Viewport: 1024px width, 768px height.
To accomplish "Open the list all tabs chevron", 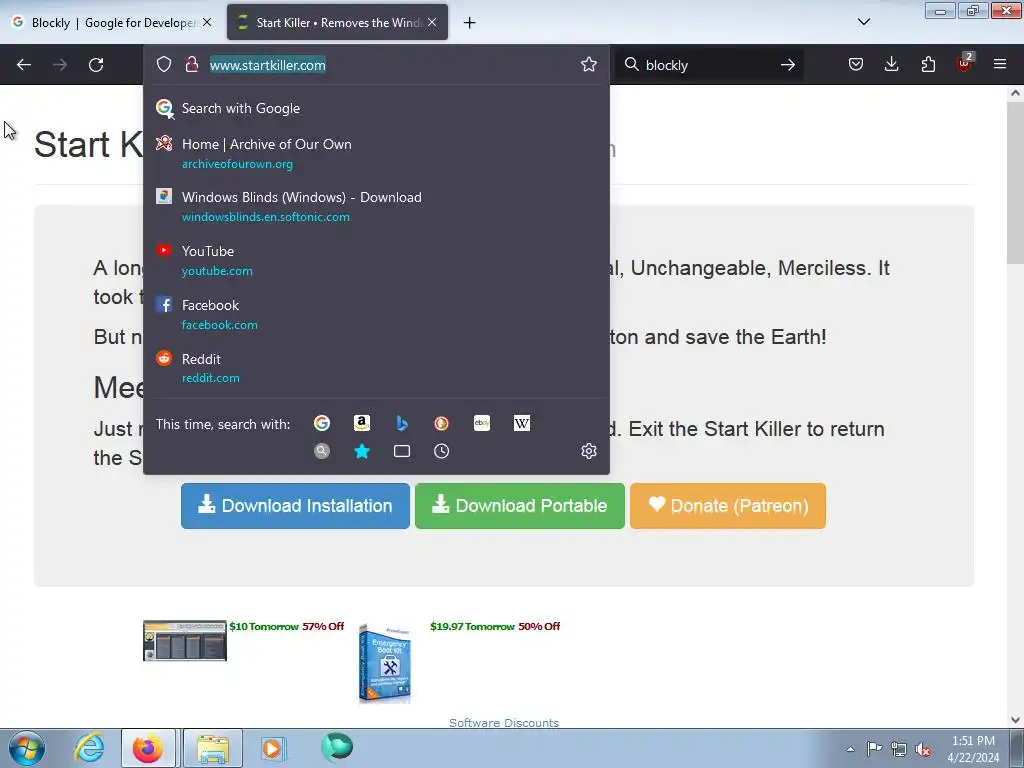I will point(863,22).
